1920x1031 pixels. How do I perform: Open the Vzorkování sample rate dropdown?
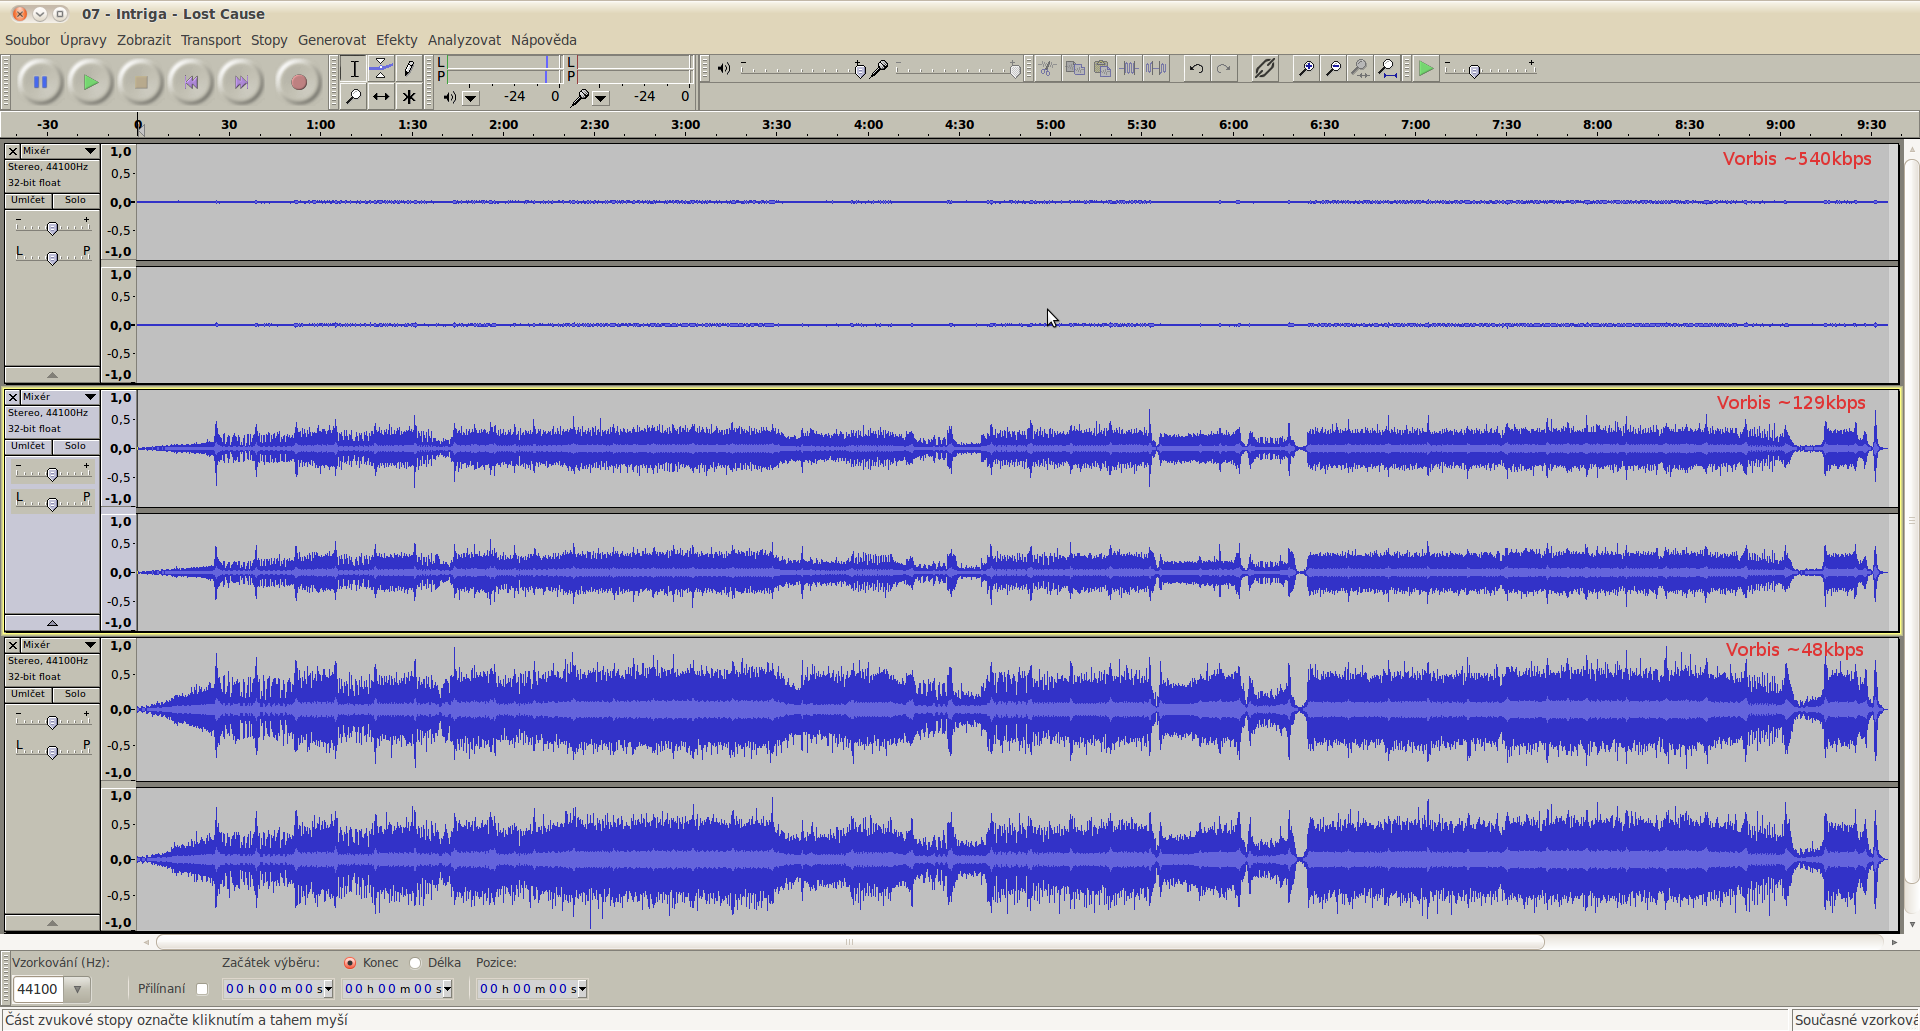point(77,989)
